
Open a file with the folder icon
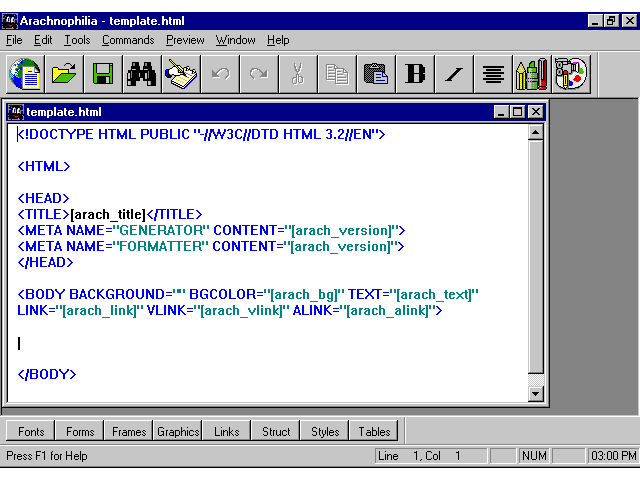pos(64,73)
